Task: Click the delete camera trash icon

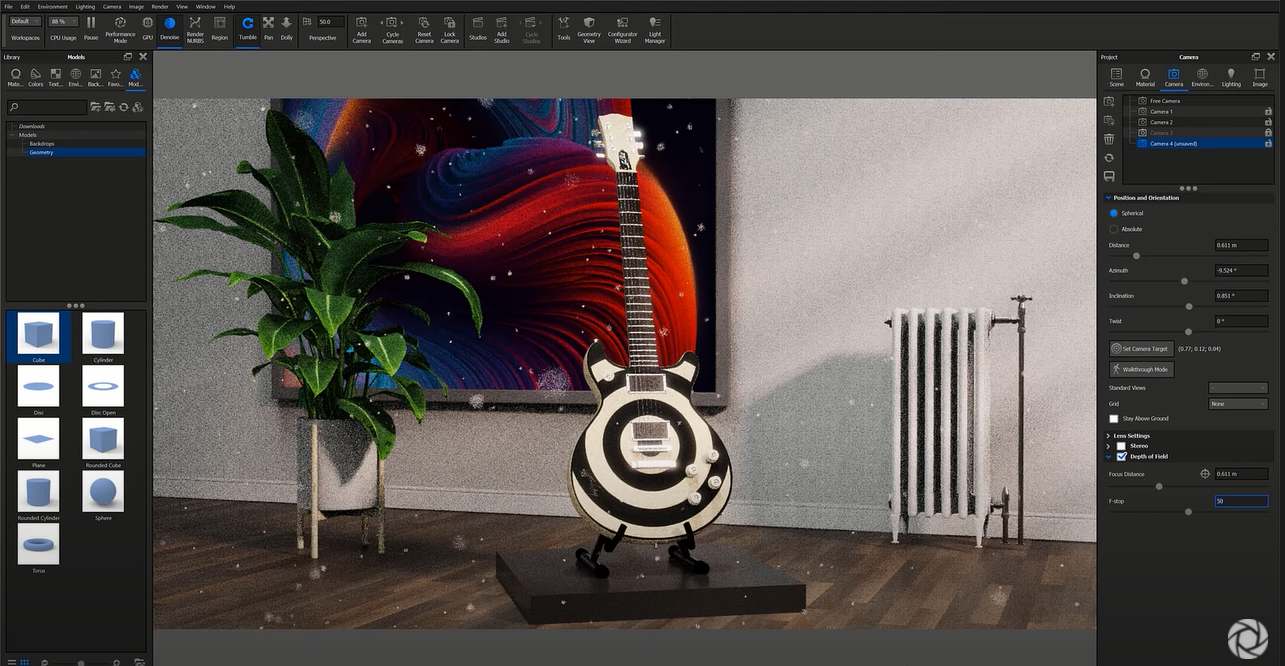Action: point(1108,139)
